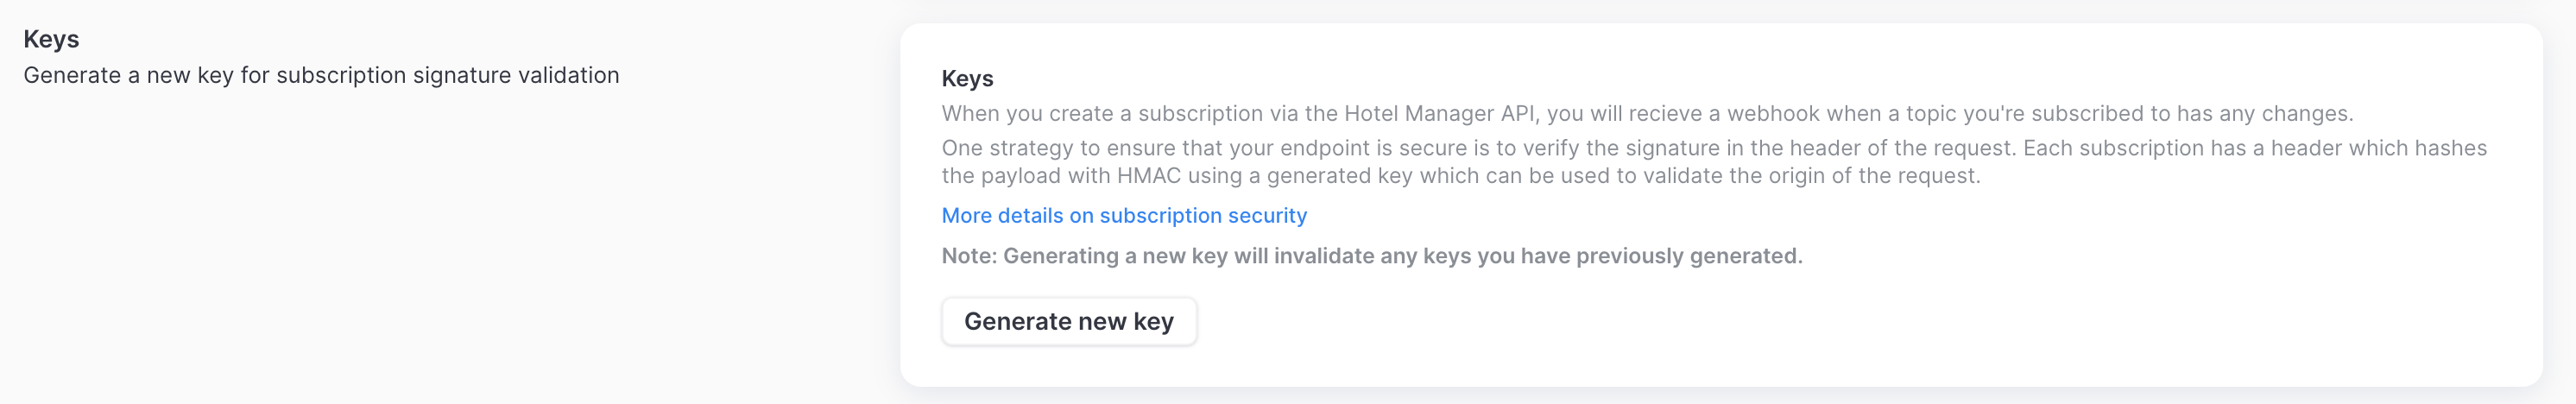Open More details on subscription security link

1123,216
